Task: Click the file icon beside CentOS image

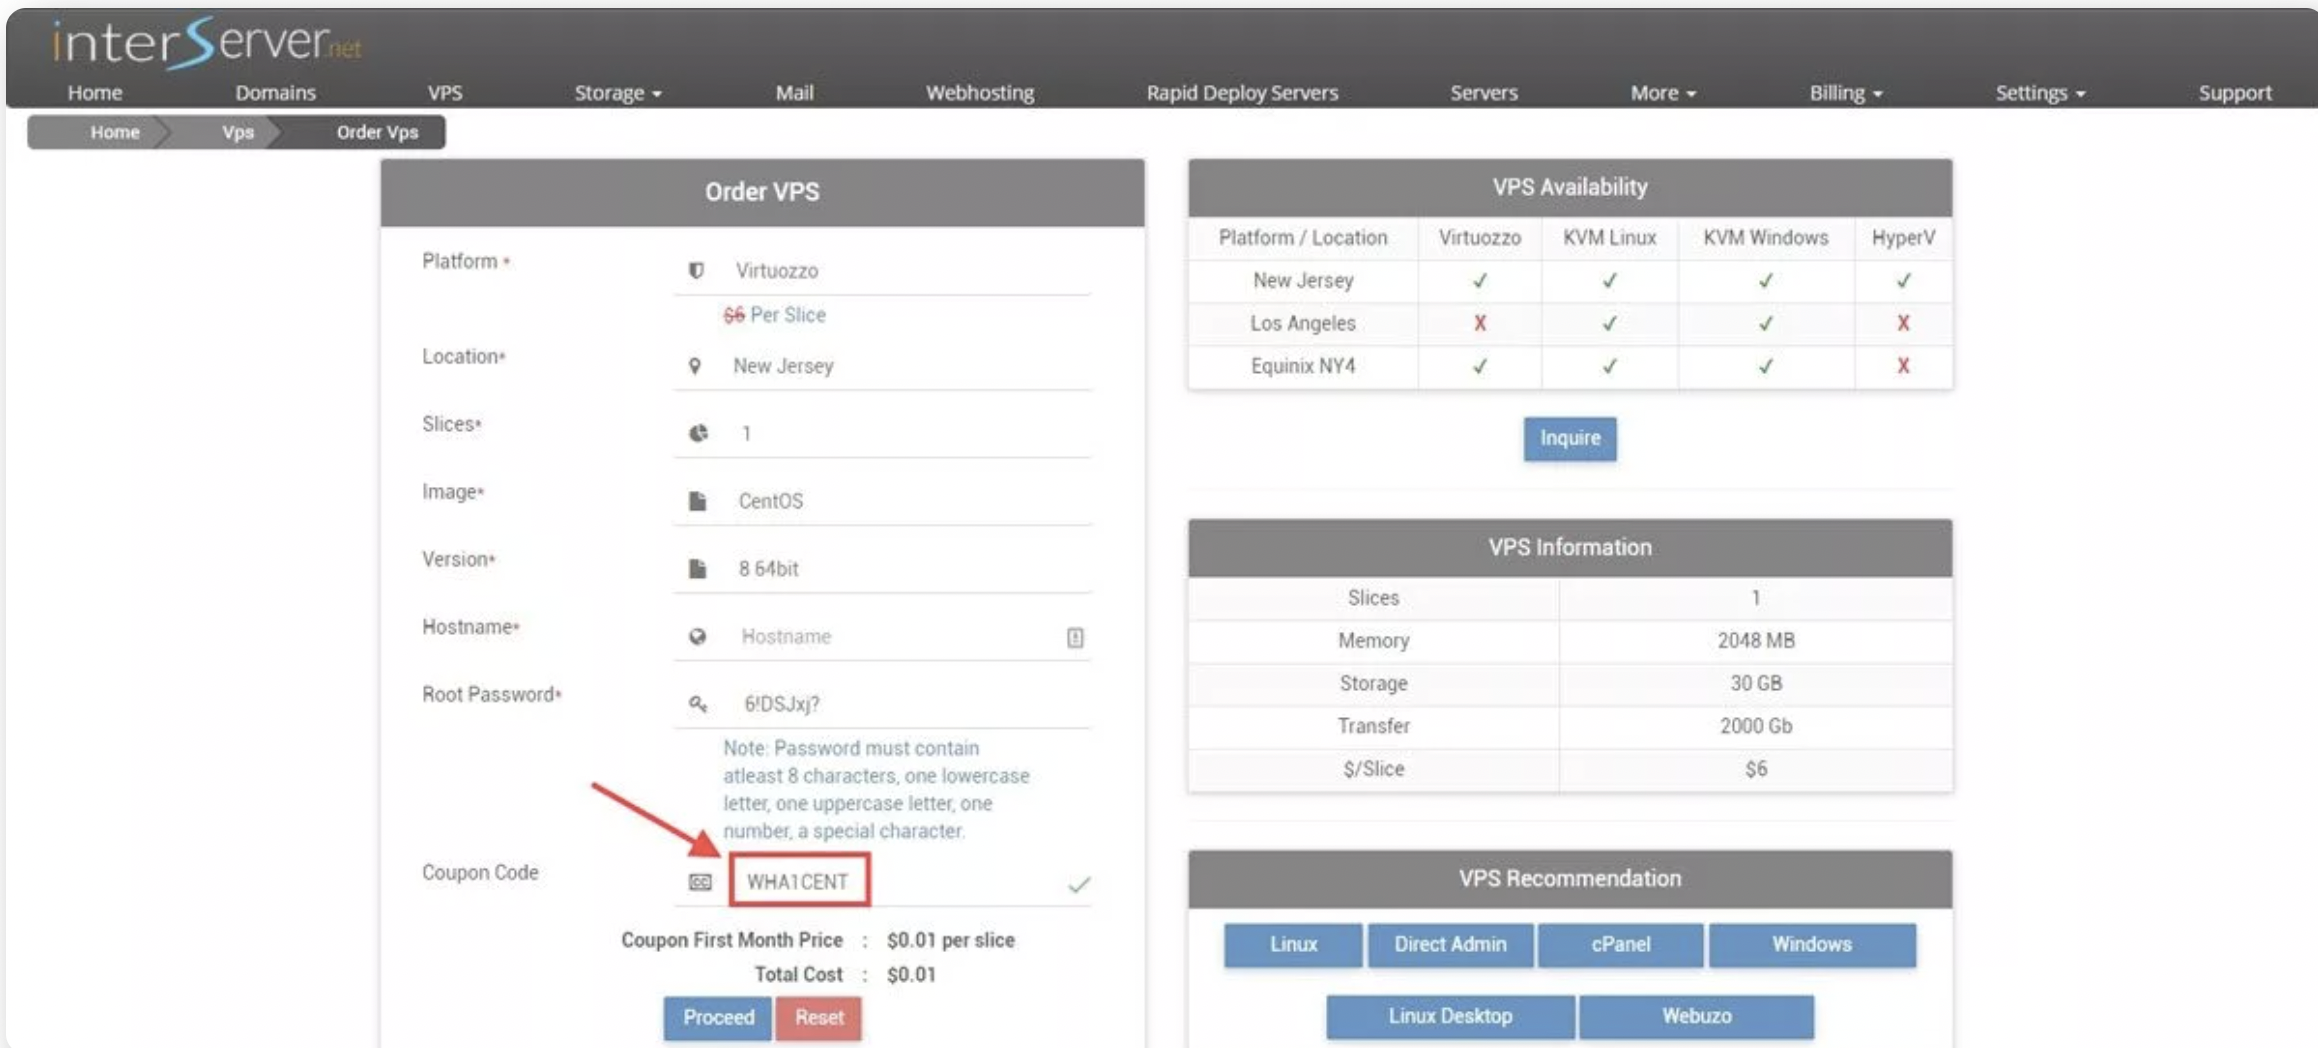Action: pos(697,501)
